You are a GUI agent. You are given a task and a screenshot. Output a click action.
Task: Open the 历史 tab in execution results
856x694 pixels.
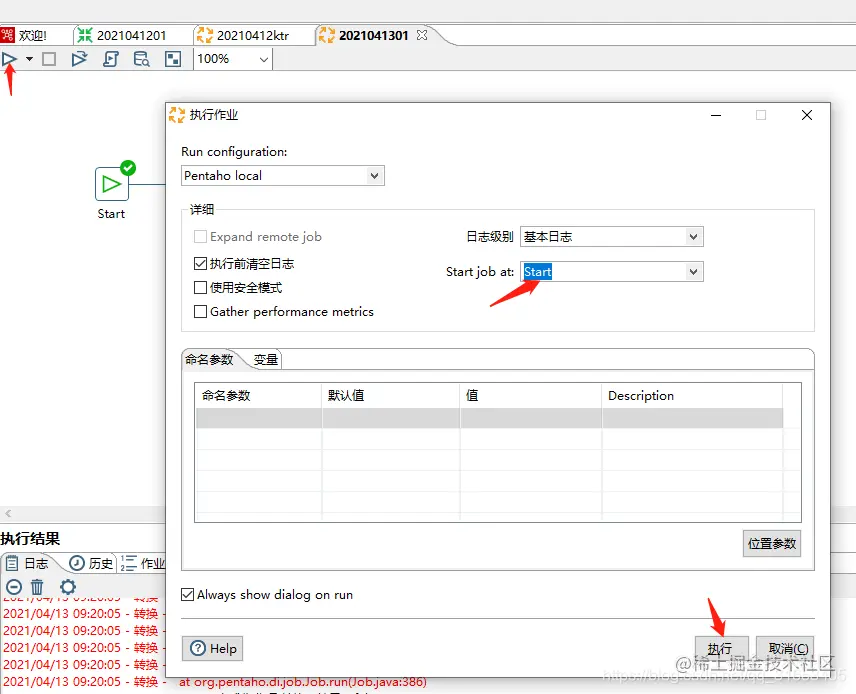pos(92,563)
